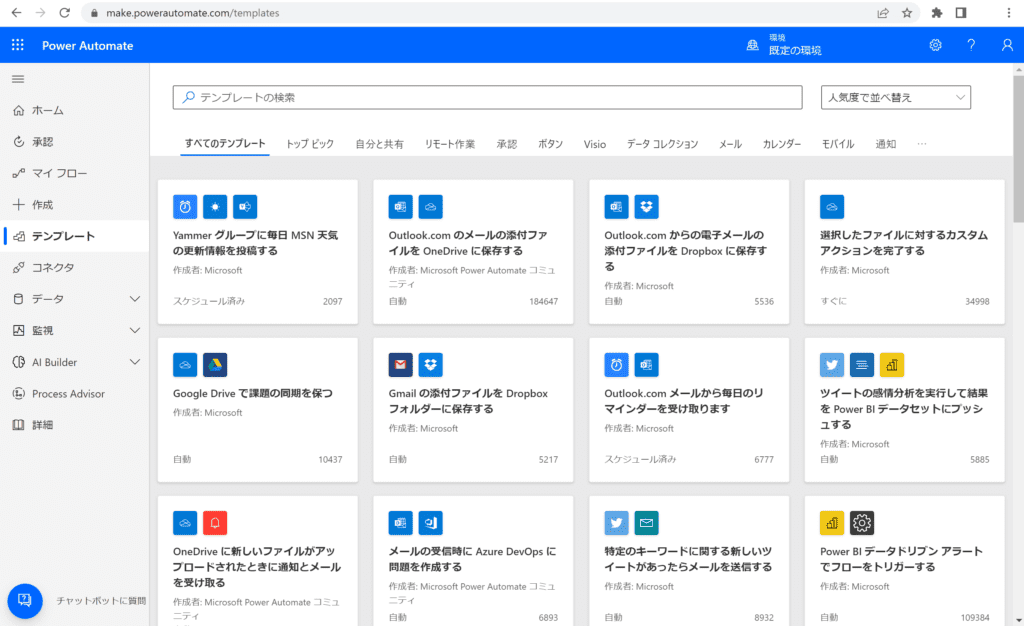1024x626 pixels.
Task: Click the chatbot round button
Action: point(25,600)
